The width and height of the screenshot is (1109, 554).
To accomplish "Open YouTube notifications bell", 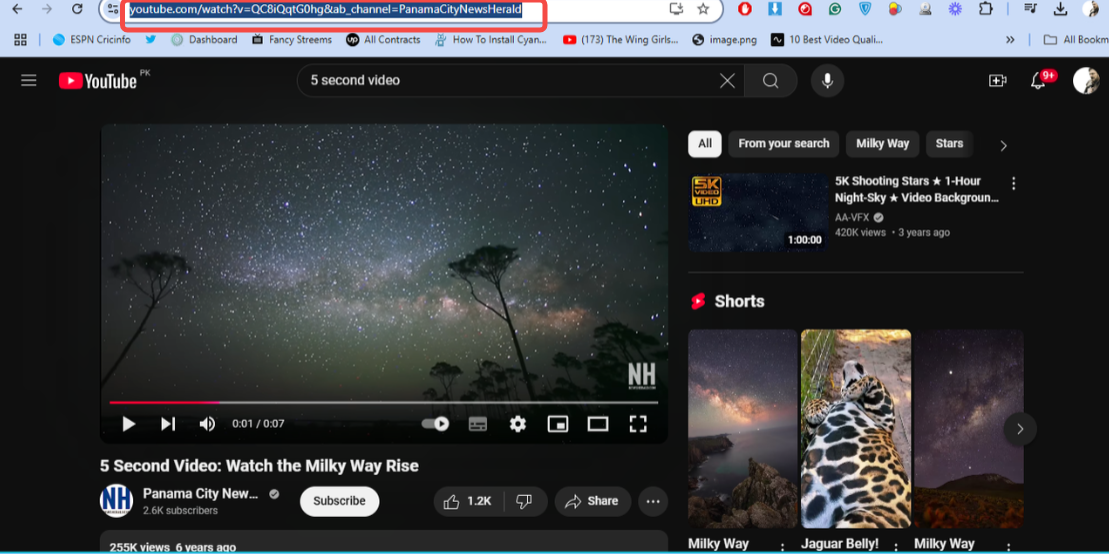I will [x=1038, y=81].
